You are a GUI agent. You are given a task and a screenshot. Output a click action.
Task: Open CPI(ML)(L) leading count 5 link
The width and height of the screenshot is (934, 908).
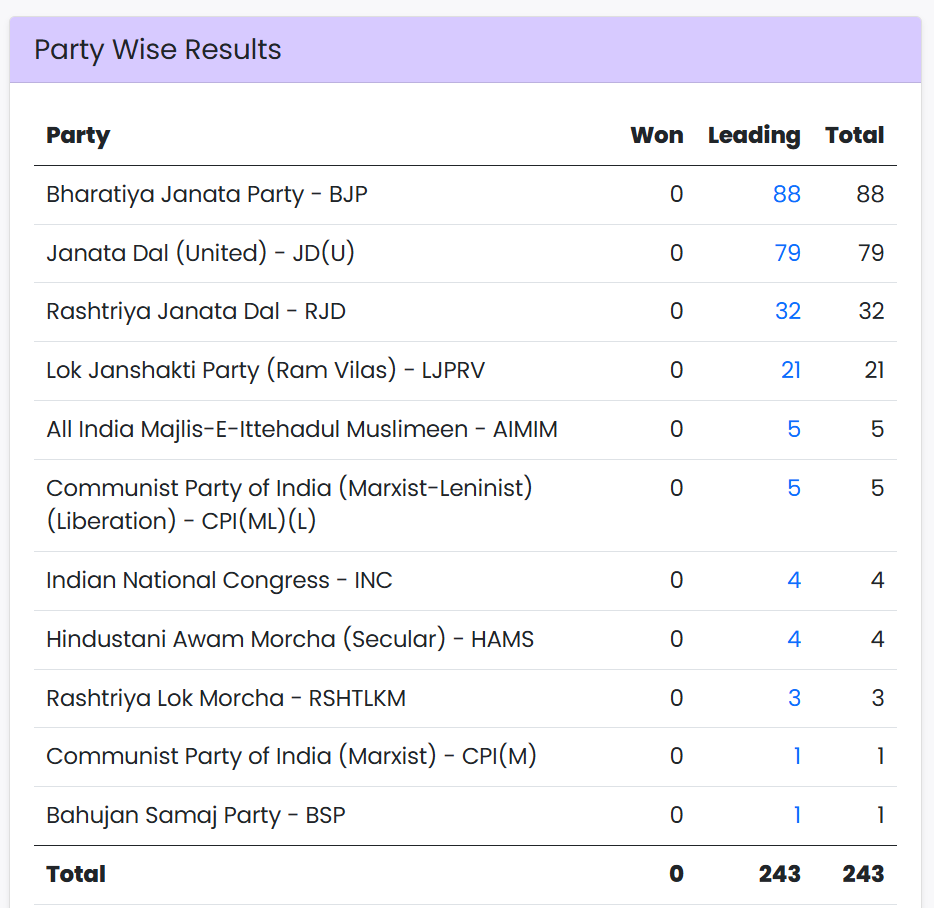point(794,489)
